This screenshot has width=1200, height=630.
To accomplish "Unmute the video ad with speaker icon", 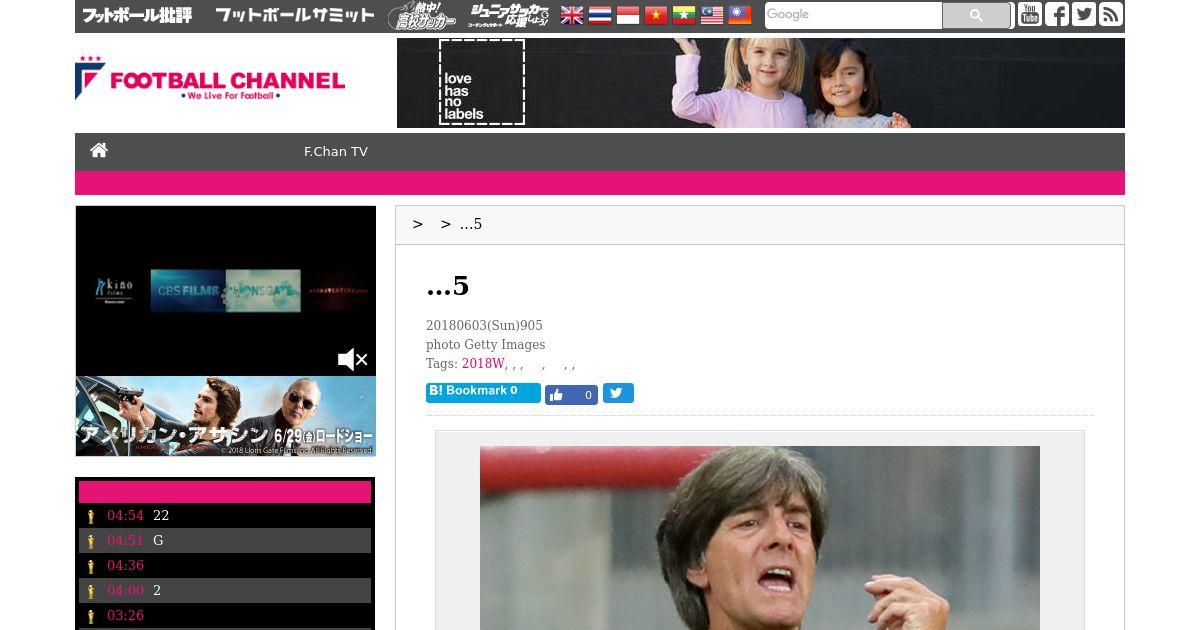I will [x=353, y=359].
